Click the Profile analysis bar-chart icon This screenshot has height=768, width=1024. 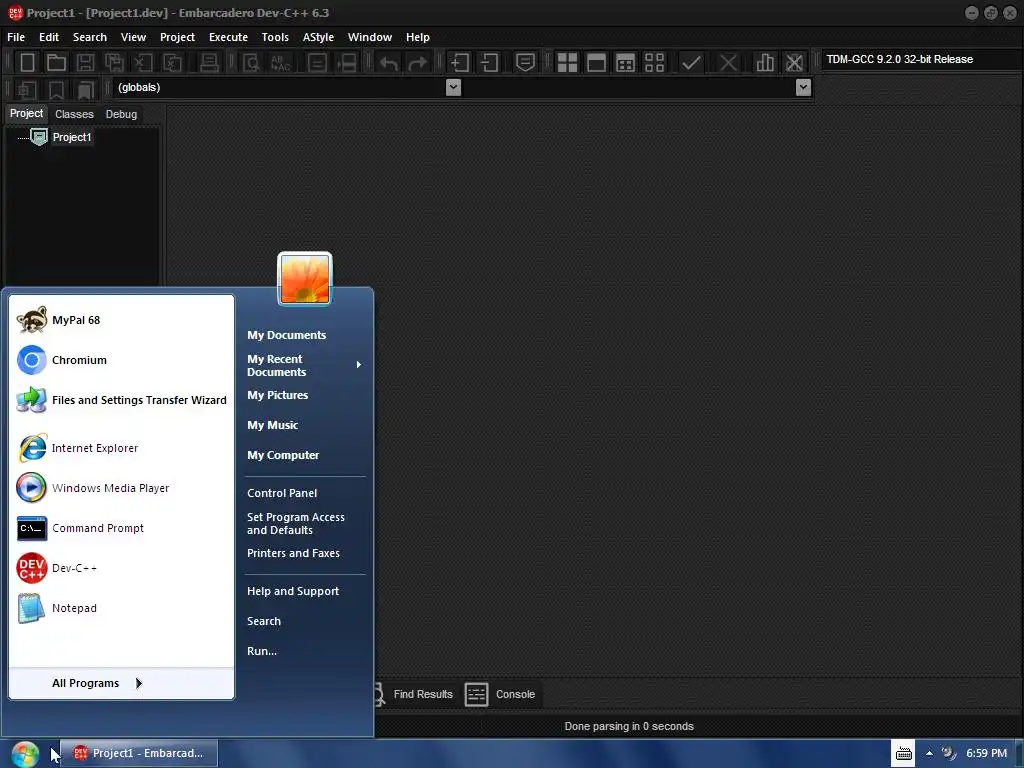(765, 63)
